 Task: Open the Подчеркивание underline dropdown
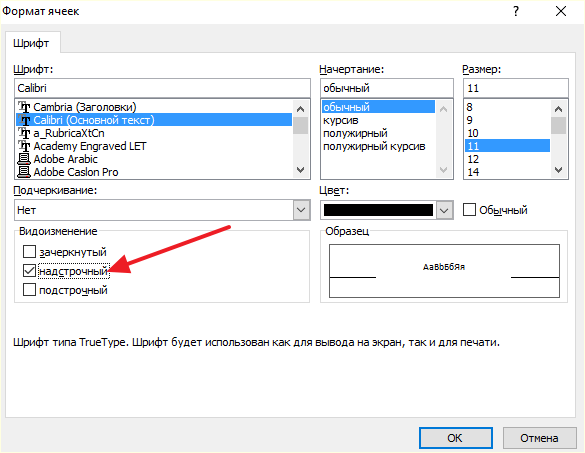pyautogui.click(x=301, y=210)
